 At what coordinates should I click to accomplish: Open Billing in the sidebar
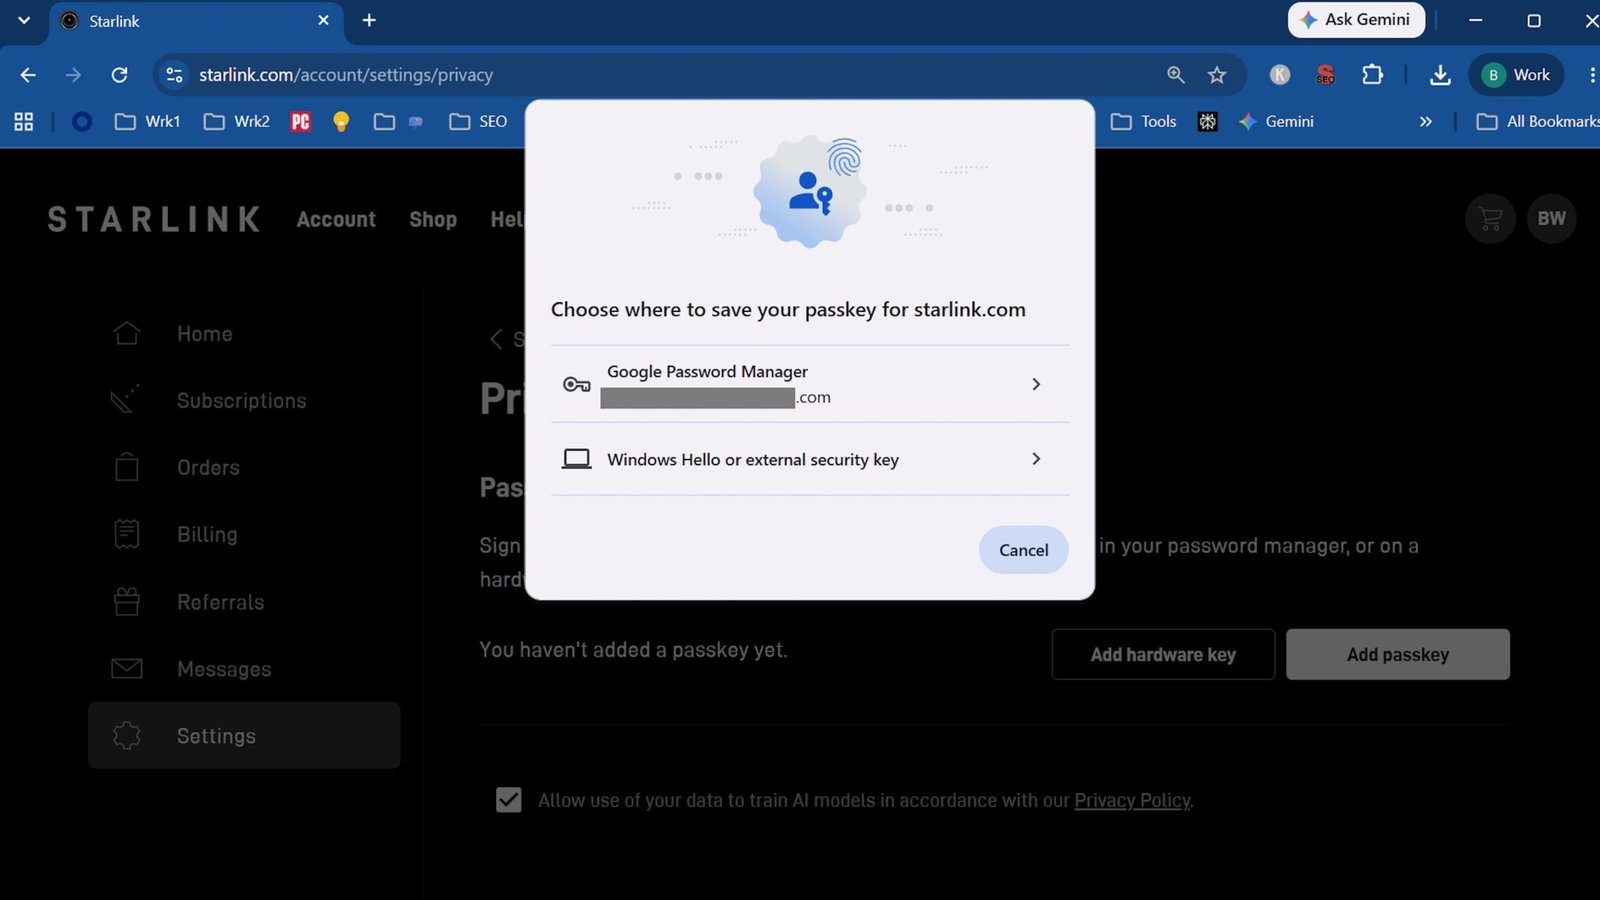[244, 535]
